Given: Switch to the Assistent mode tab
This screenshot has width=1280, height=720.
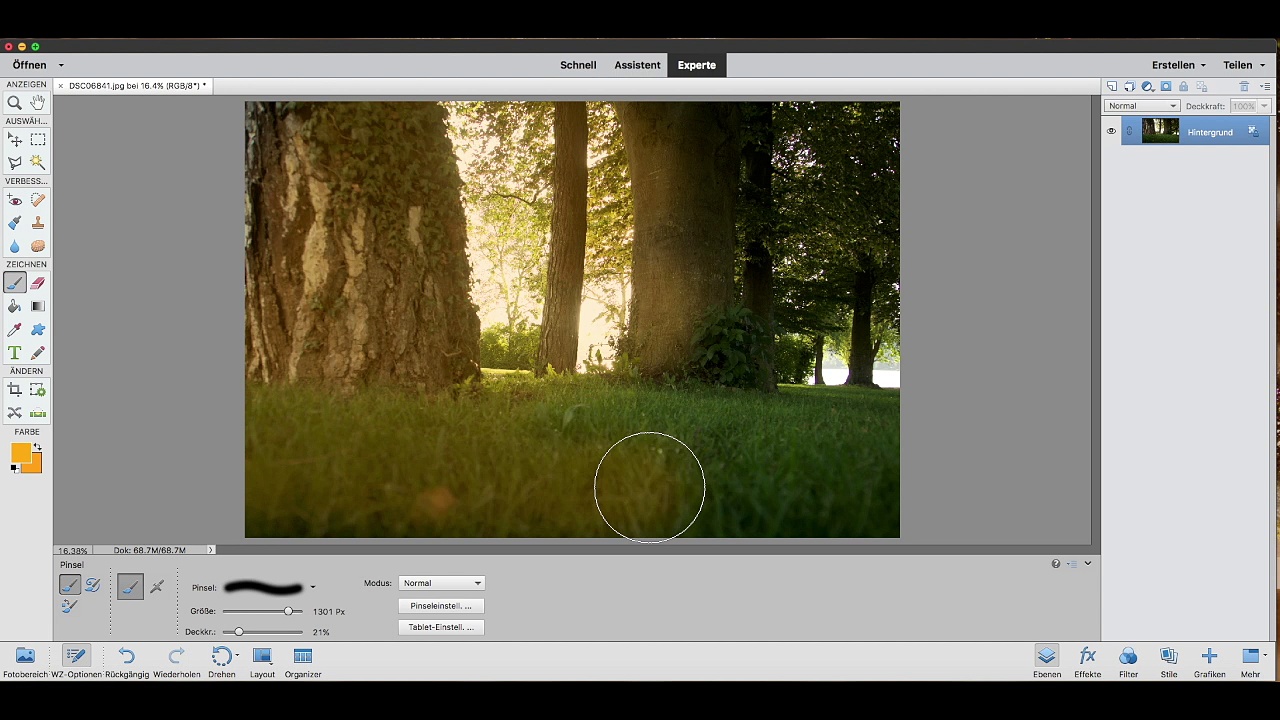Looking at the screenshot, I should coord(637,65).
